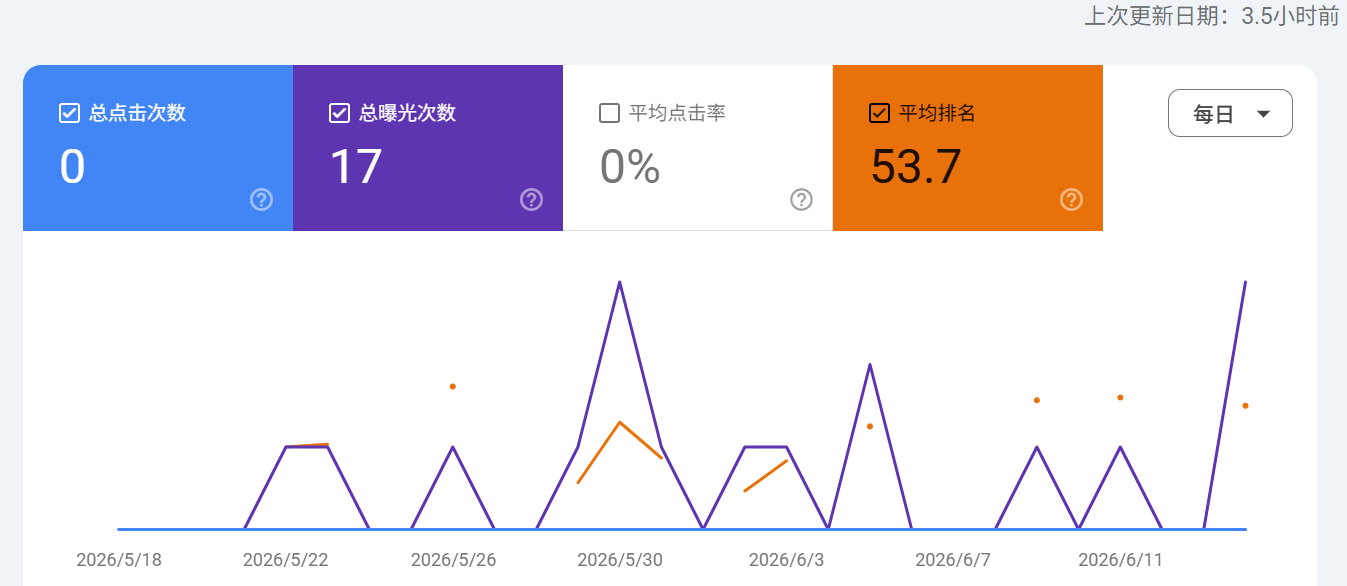
Task: Click the 2026/5/22 date label
Action: (285, 559)
